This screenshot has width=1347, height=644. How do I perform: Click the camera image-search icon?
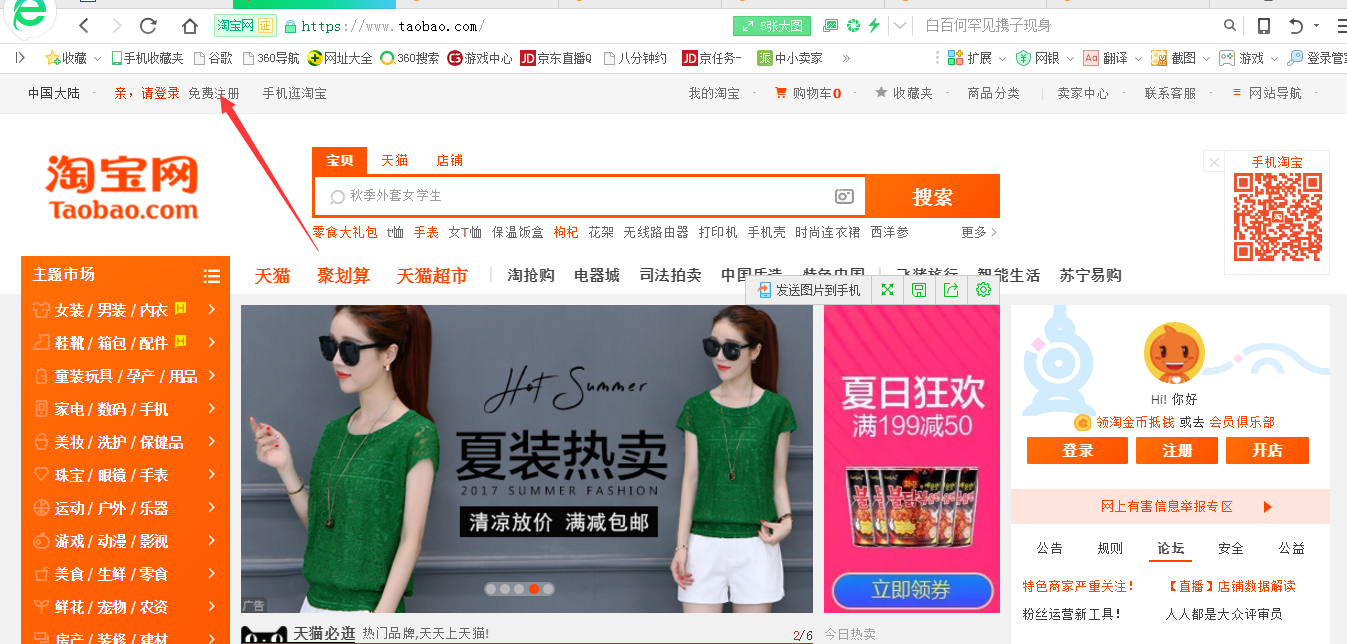pyautogui.click(x=845, y=196)
